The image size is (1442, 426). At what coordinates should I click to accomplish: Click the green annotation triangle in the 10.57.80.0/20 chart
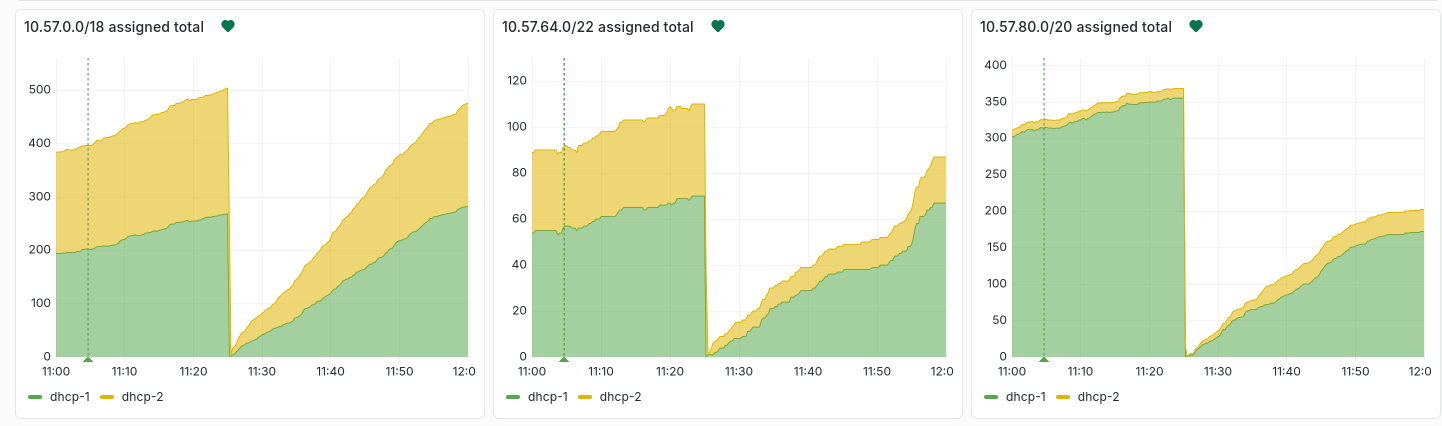[1044, 359]
